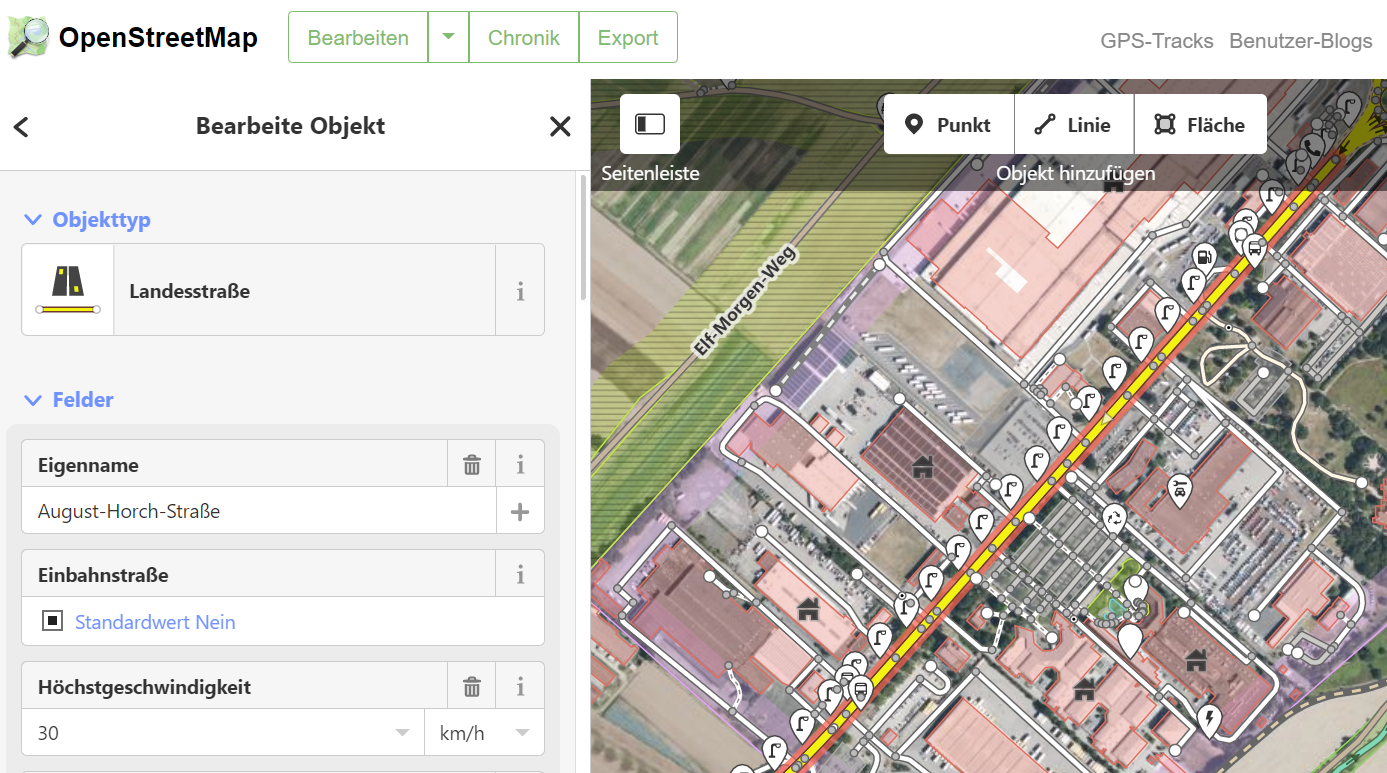Viewport: 1387px width, 773px height.
Task: Click the sidebar panel's vertical scrollbar
Action: (584, 237)
